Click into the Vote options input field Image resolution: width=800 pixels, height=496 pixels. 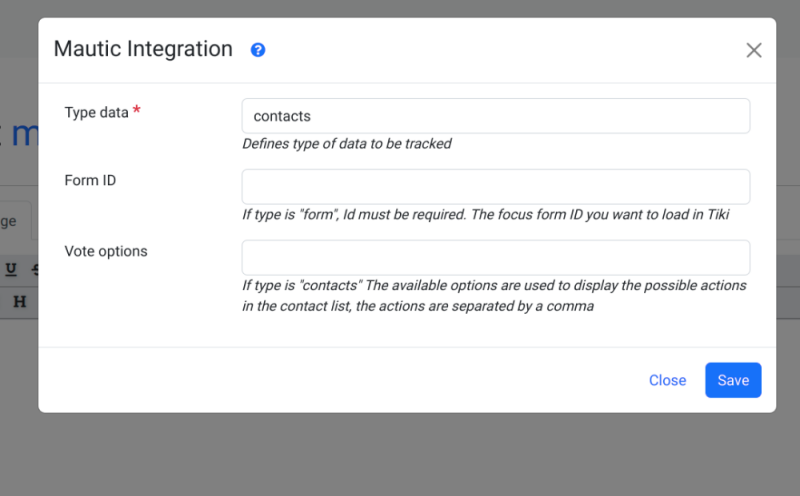pos(495,258)
